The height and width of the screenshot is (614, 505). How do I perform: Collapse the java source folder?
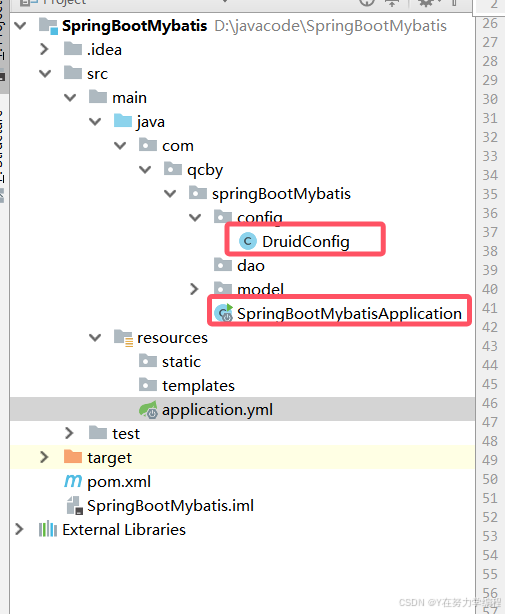[x=95, y=121]
